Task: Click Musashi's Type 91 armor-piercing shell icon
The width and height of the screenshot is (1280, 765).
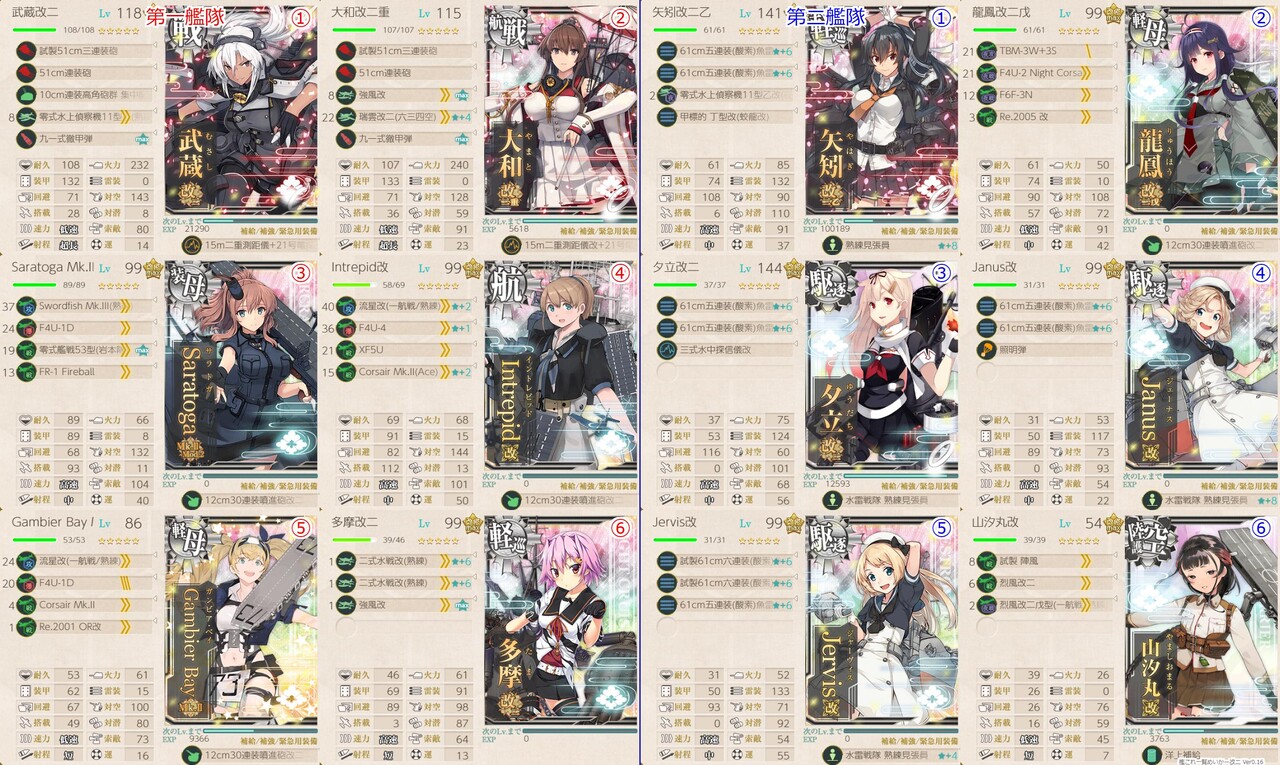Action: pos(27,139)
